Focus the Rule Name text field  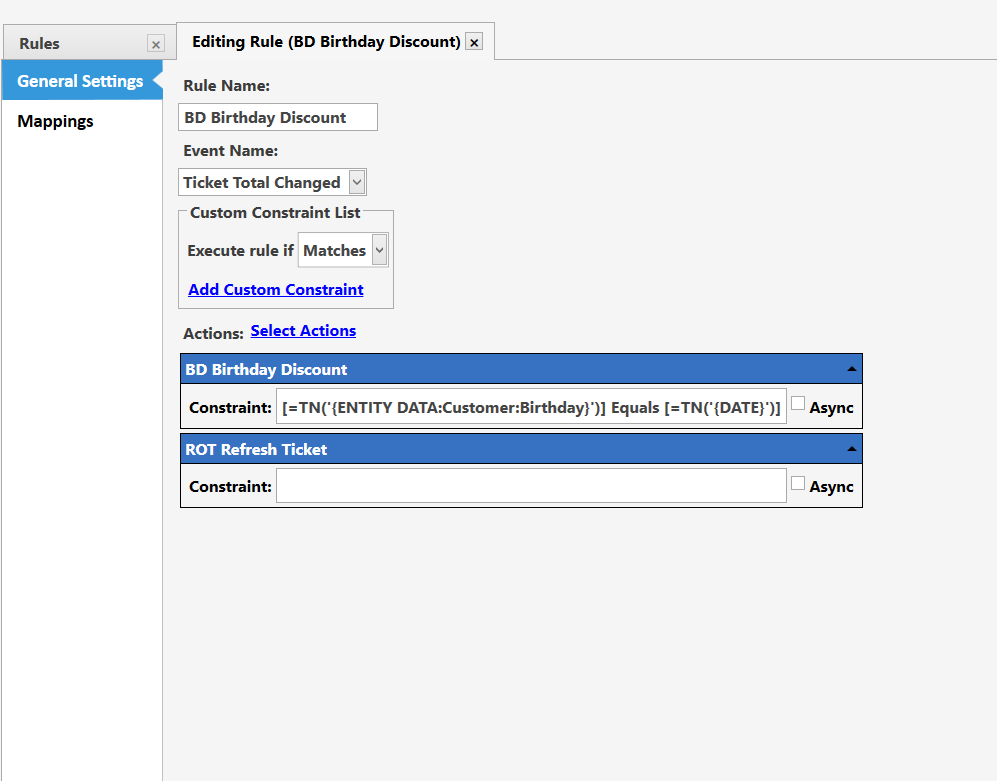click(x=278, y=117)
